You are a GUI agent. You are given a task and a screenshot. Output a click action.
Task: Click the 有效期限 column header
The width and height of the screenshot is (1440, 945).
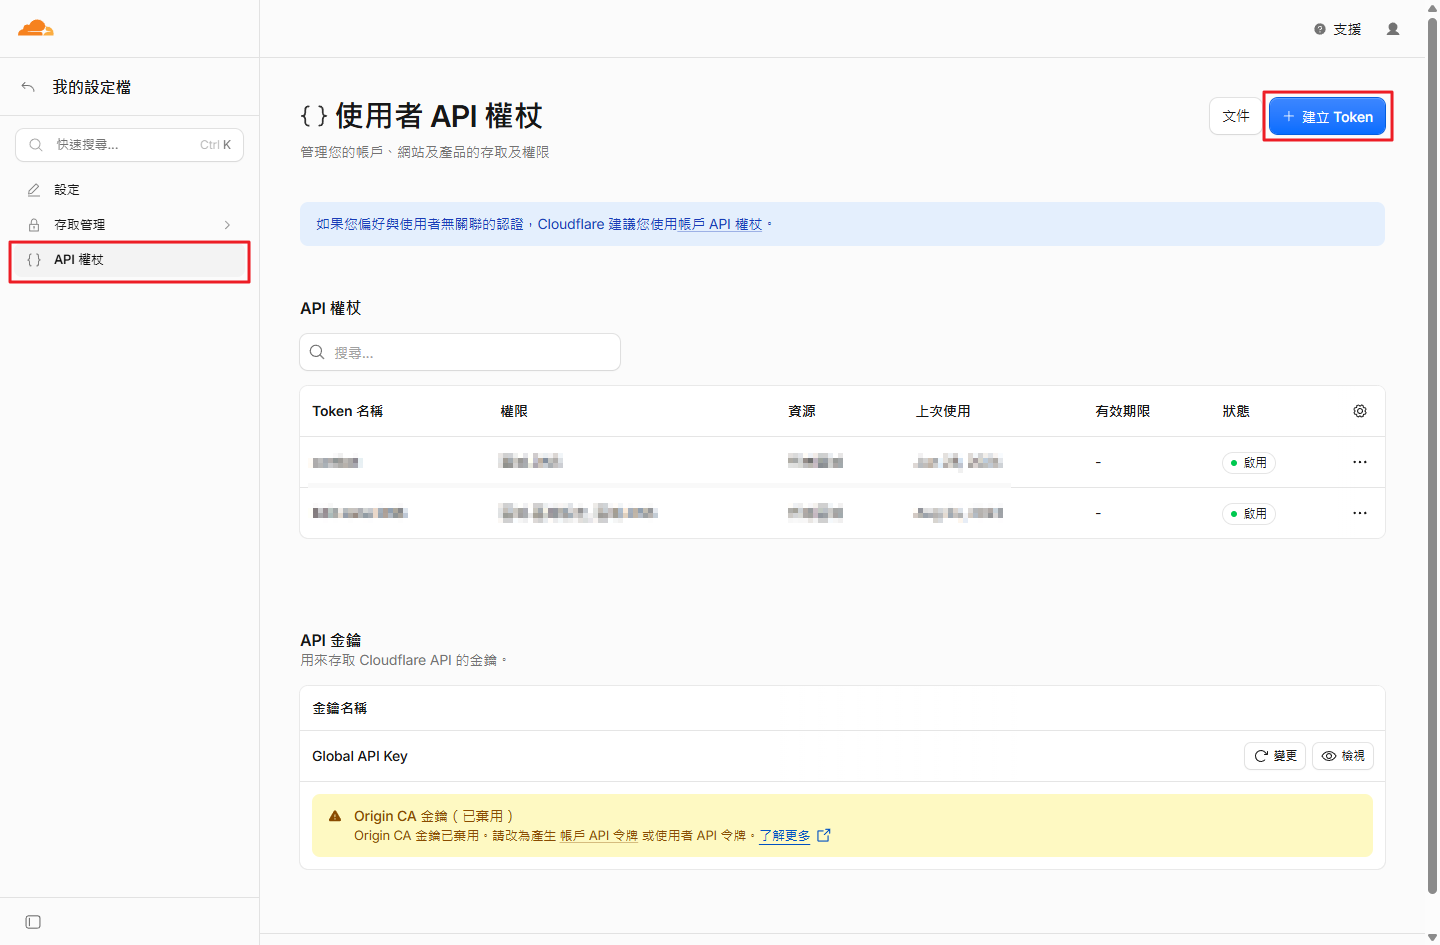click(1123, 411)
